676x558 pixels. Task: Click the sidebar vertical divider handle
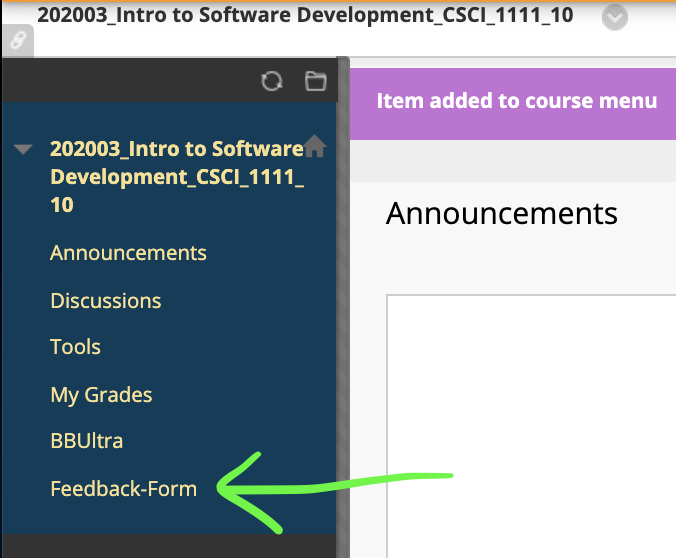343,300
